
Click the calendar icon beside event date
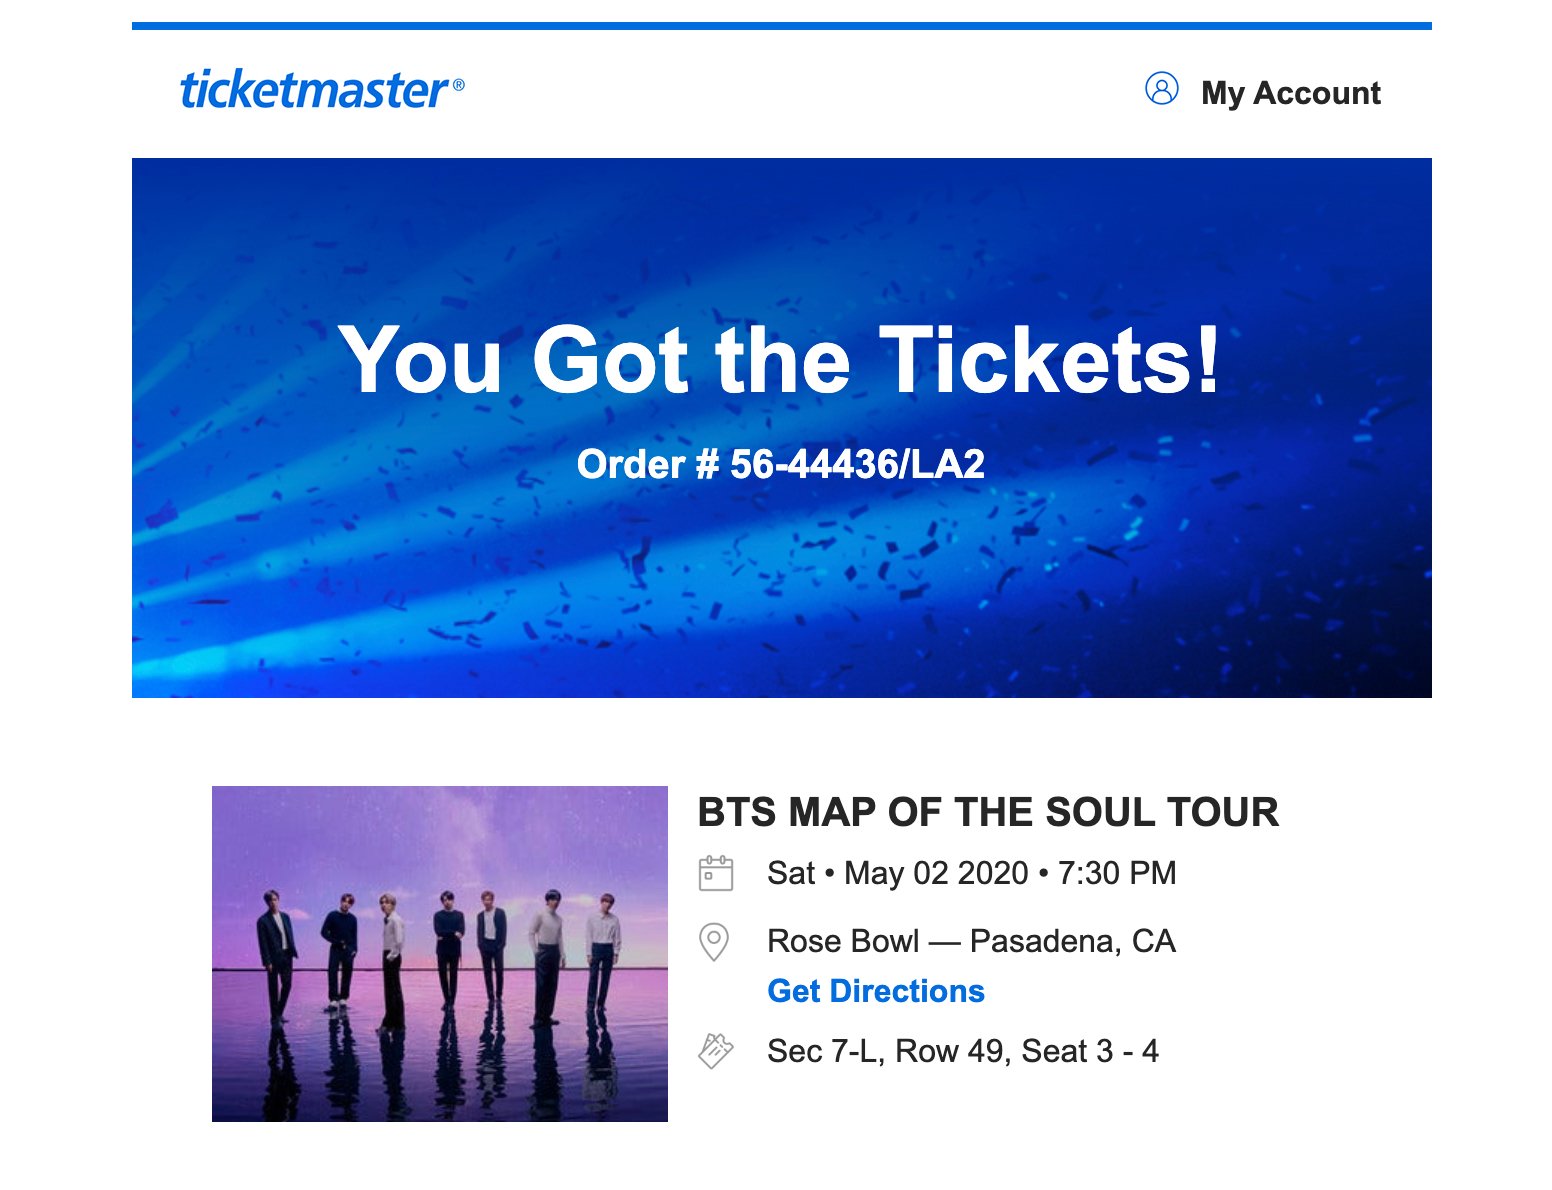pyautogui.click(x=715, y=873)
